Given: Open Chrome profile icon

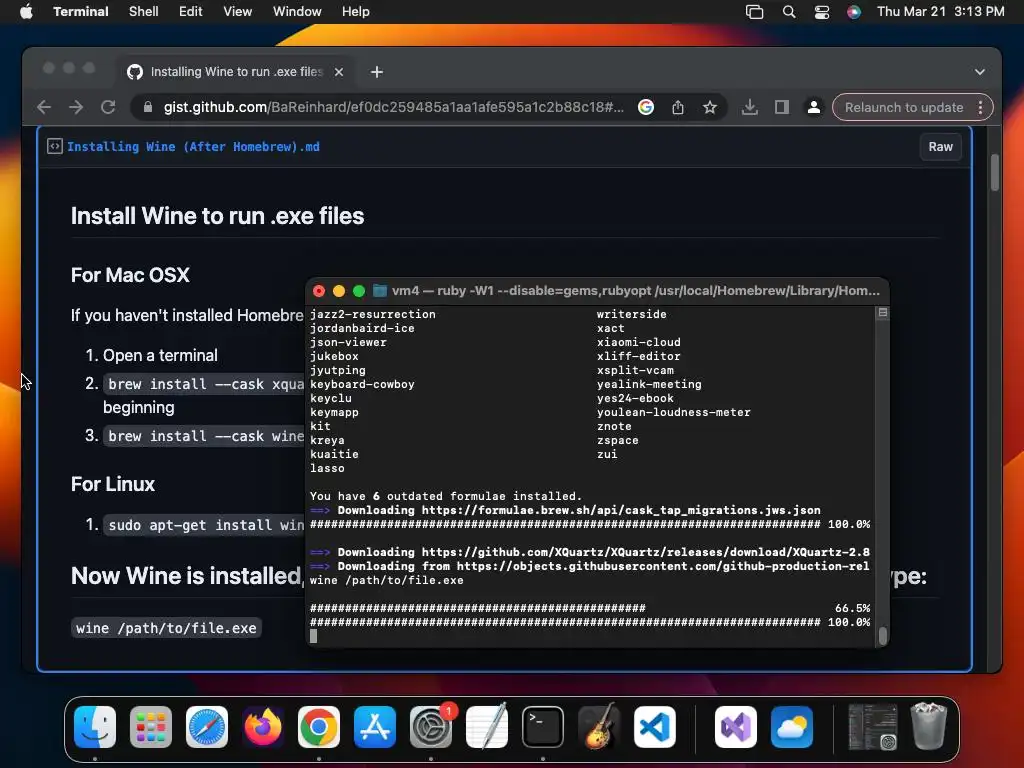Looking at the screenshot, I should [x=814, y=107].
